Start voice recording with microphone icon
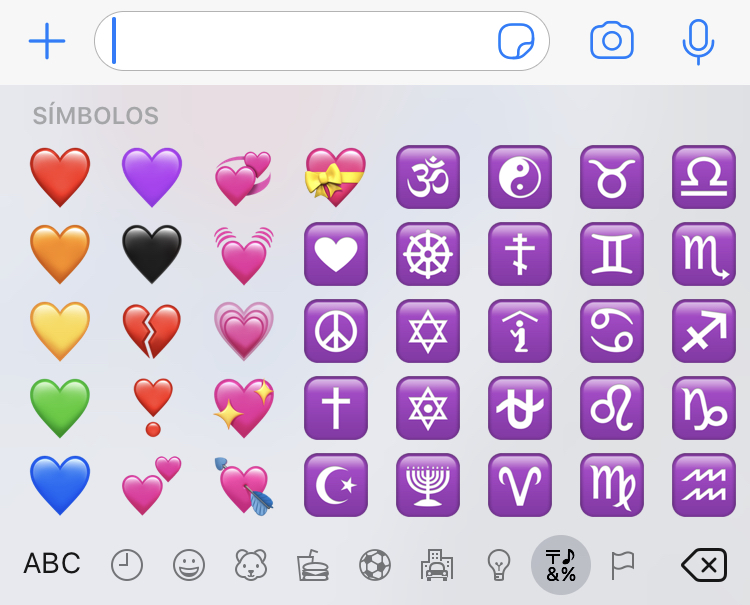 [x=698, y=42]
